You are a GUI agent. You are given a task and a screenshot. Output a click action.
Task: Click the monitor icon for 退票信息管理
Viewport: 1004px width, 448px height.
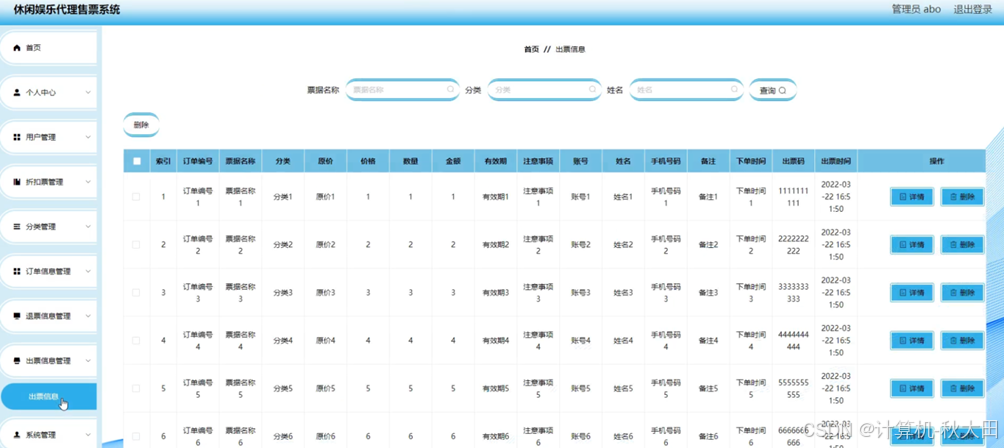coord(17,316)
